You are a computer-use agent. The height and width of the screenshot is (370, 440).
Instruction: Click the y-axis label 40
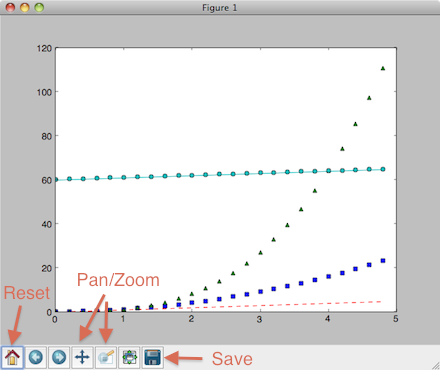47,224
